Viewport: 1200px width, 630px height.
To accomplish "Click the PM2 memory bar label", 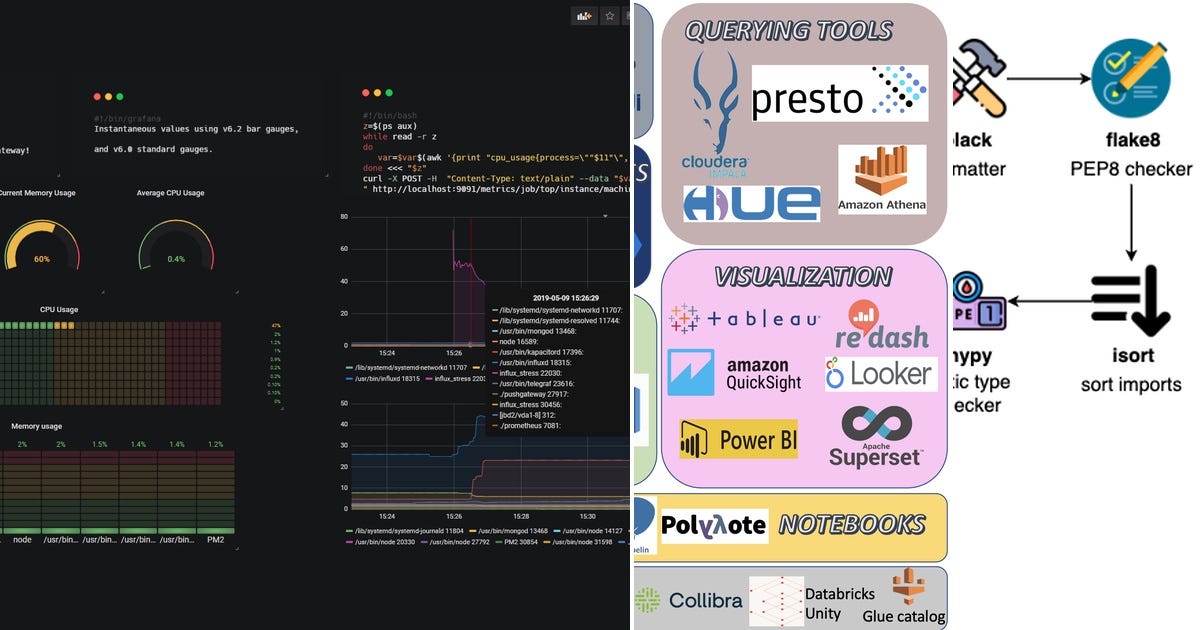I will click(215, 539).
